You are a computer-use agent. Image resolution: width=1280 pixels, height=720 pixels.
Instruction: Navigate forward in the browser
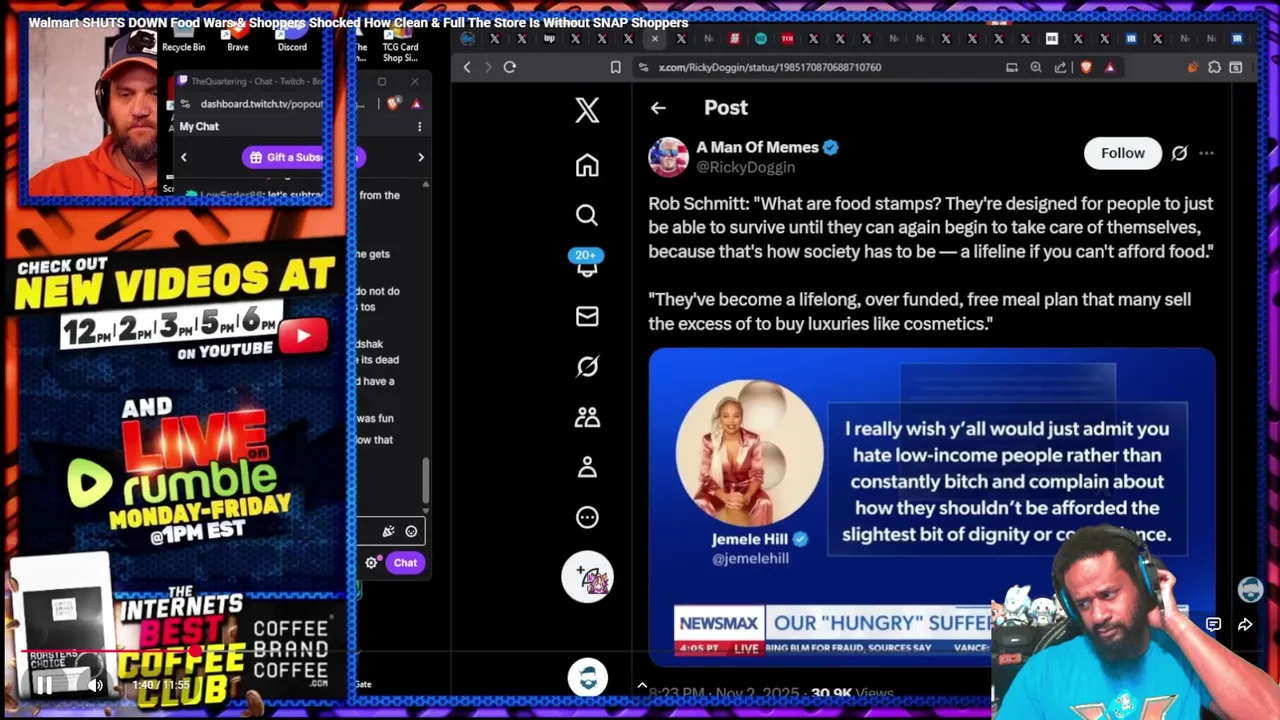coord(488,67)
